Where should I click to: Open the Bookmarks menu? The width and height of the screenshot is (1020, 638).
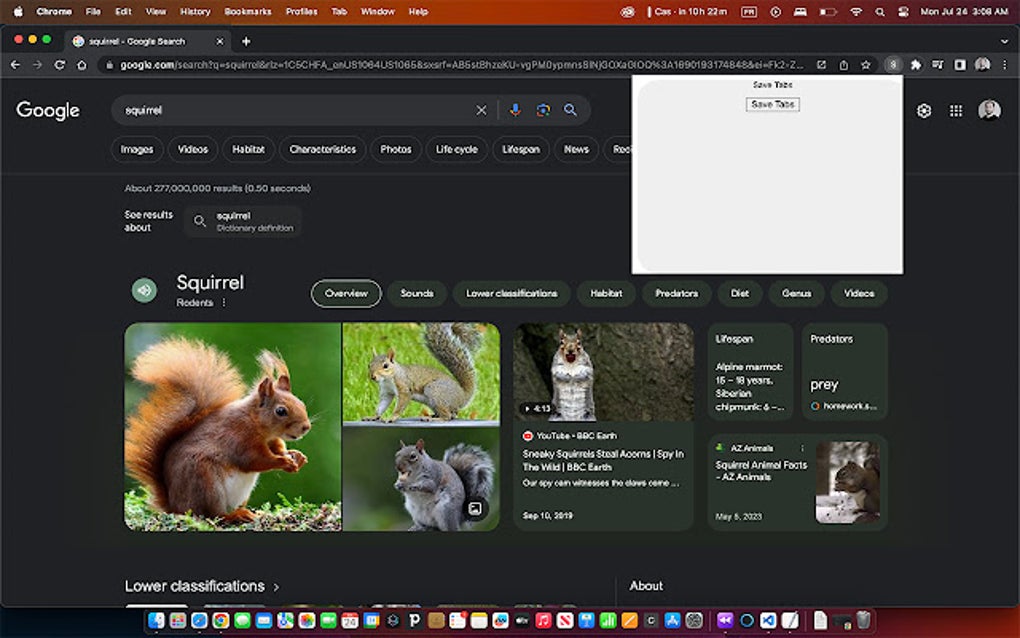click(x=247, y=11)
